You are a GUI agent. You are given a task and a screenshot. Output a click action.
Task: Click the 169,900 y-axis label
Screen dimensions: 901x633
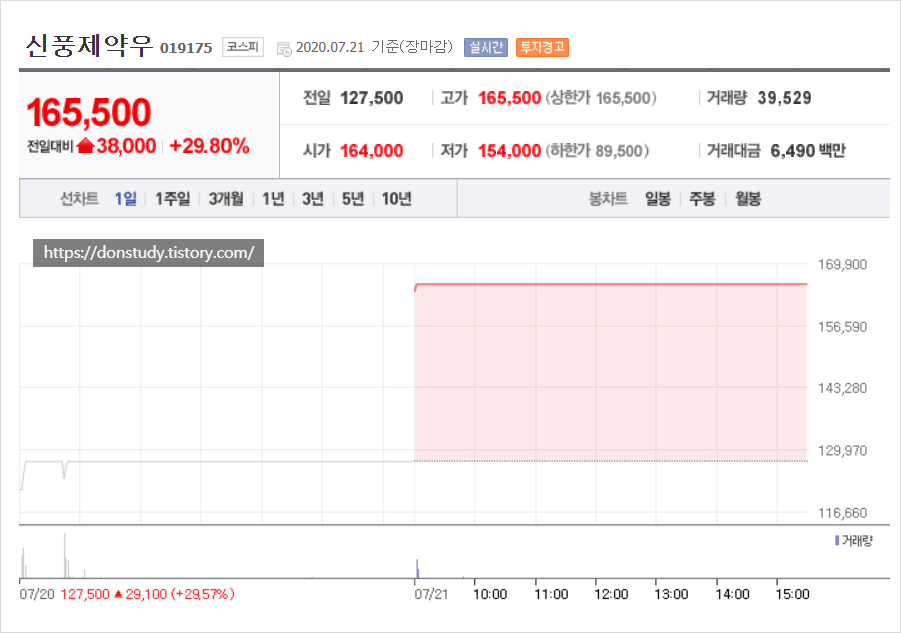pos(842,265)
